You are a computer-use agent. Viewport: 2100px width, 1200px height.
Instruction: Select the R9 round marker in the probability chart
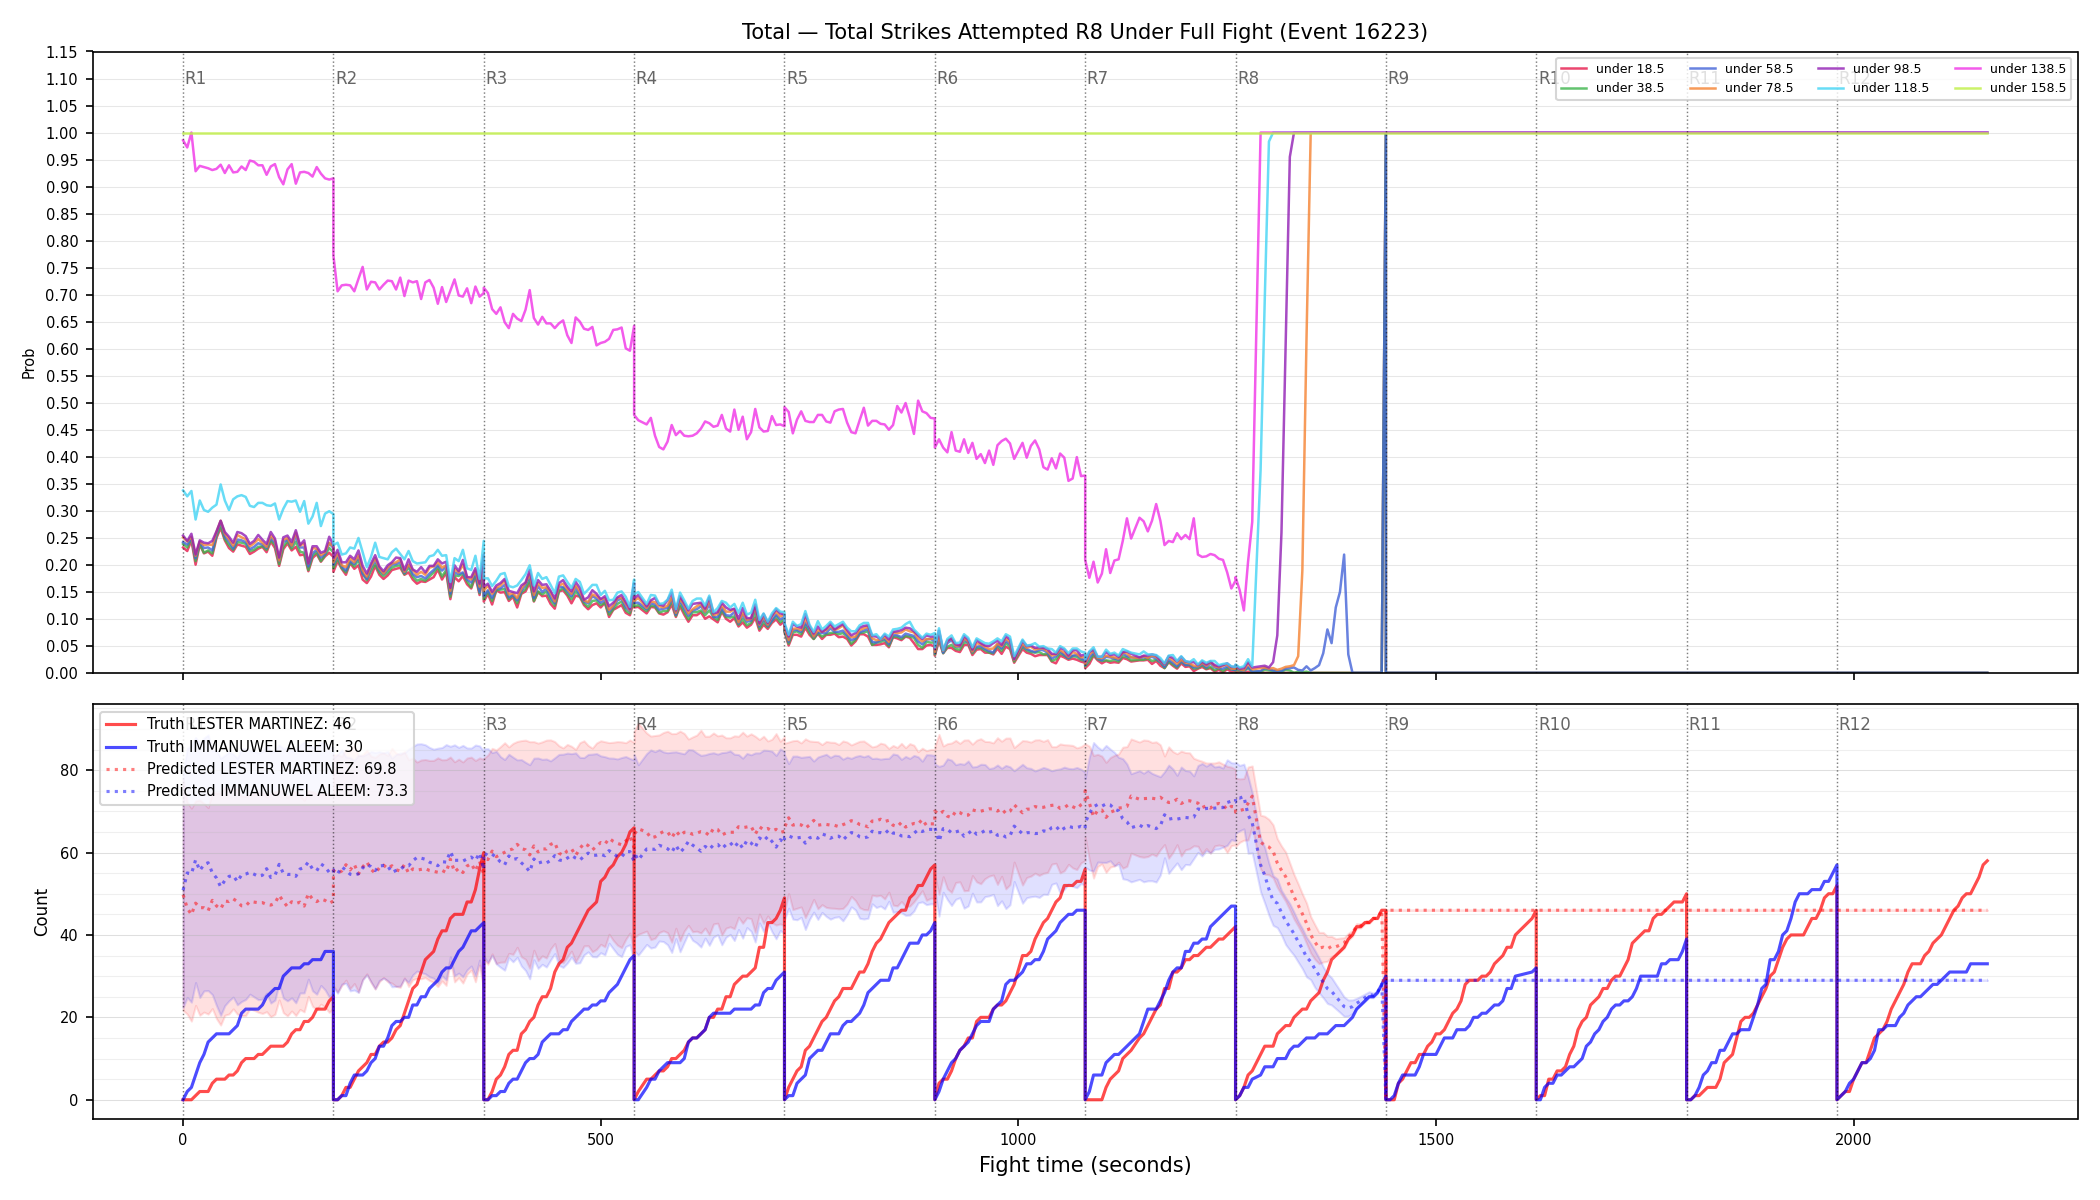[x=1398, y=78]
